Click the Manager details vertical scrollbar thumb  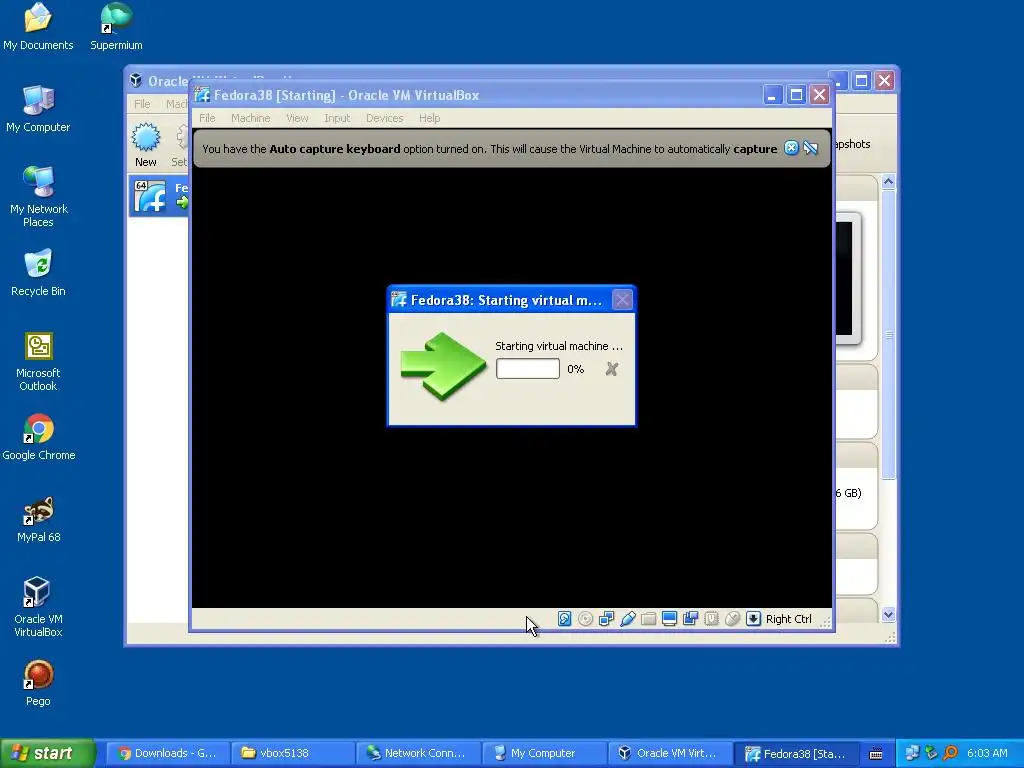coord(888,334)
